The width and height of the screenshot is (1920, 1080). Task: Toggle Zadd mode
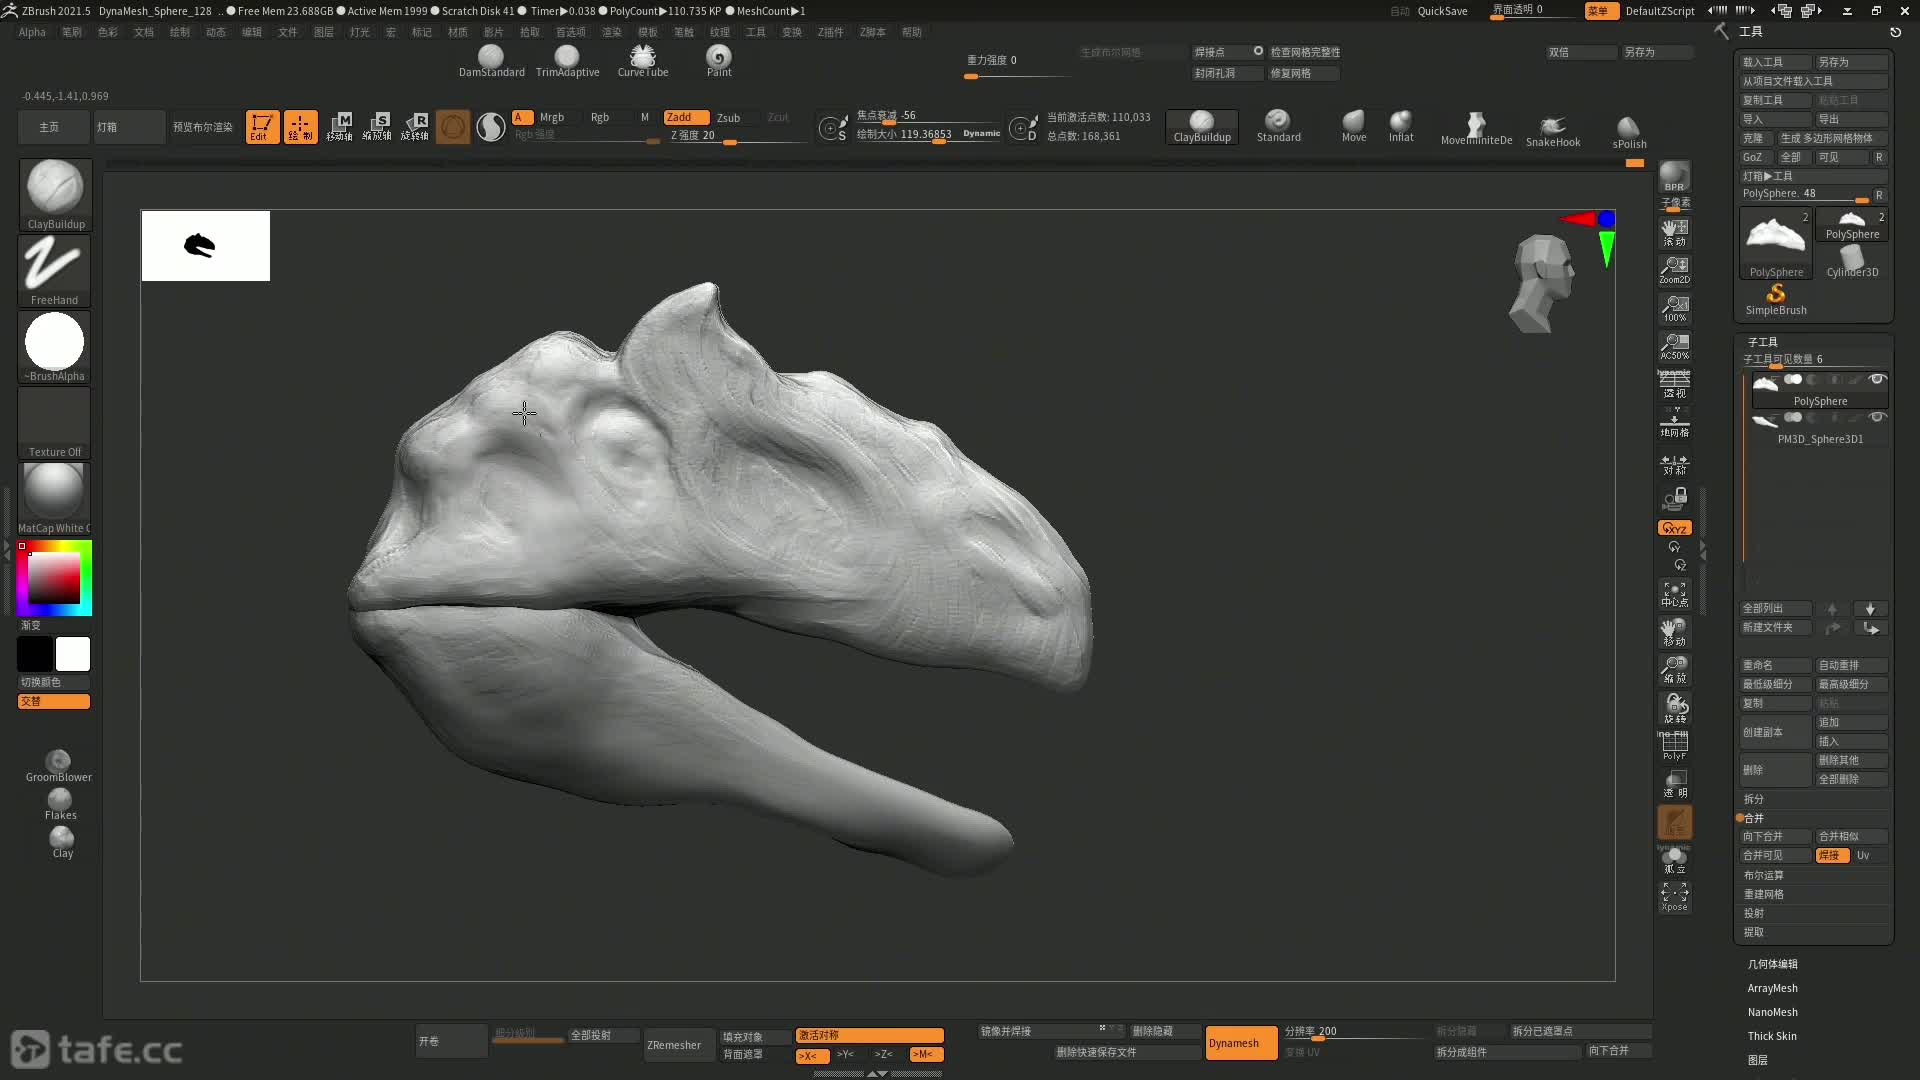point(686,118)
